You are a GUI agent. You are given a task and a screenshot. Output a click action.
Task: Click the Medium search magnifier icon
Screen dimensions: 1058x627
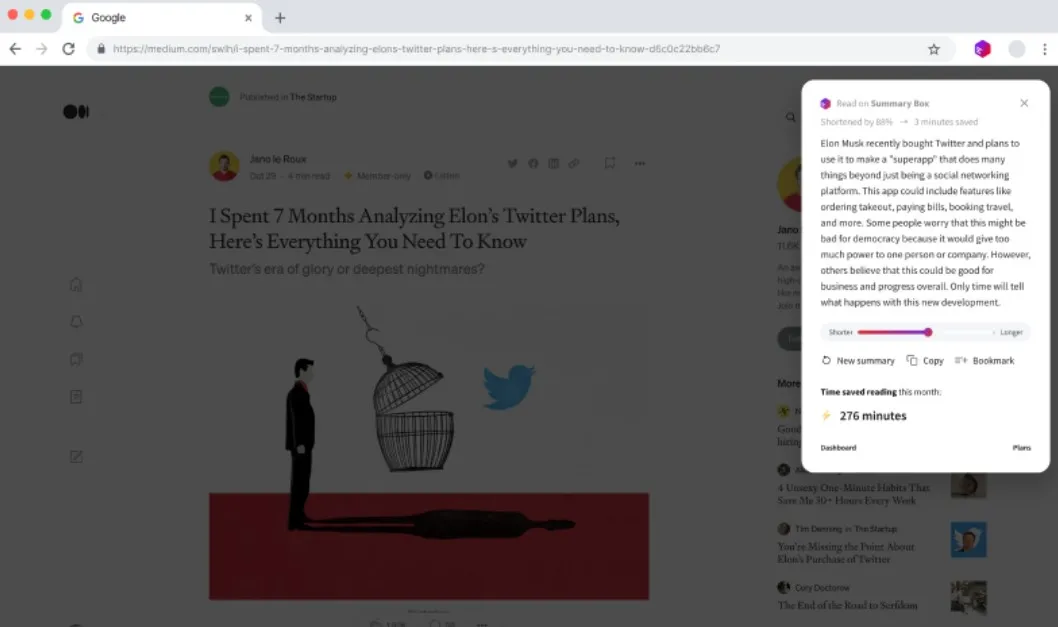pos(790,117)
